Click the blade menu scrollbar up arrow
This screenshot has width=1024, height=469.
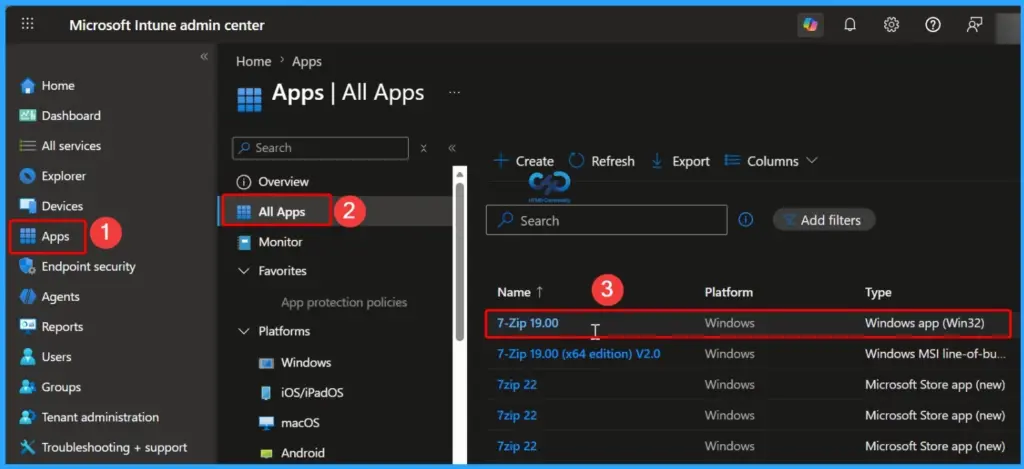[460, 174]
